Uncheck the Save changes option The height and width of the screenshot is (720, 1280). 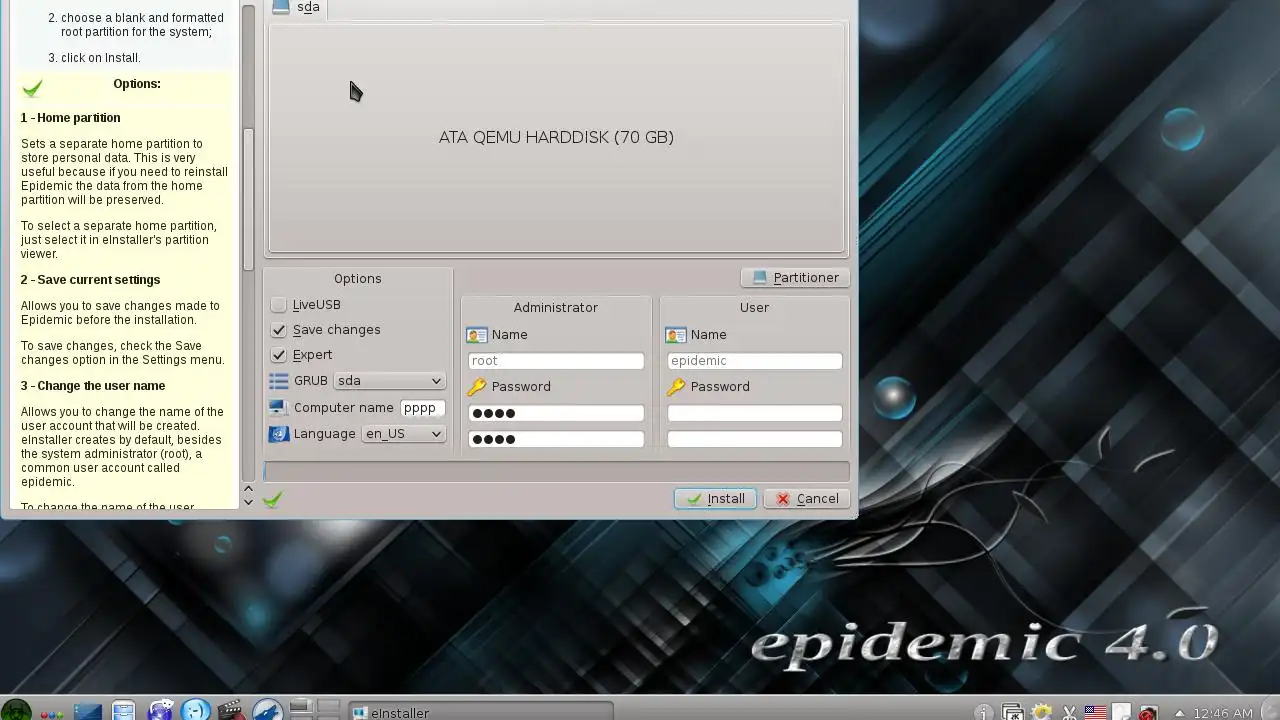[279, 329]
